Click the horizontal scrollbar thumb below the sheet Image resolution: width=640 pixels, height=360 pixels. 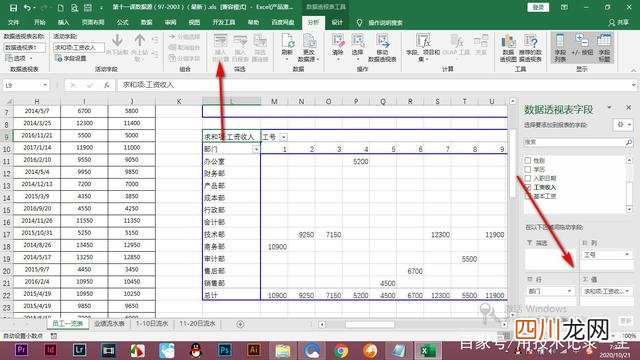[370, 324]
